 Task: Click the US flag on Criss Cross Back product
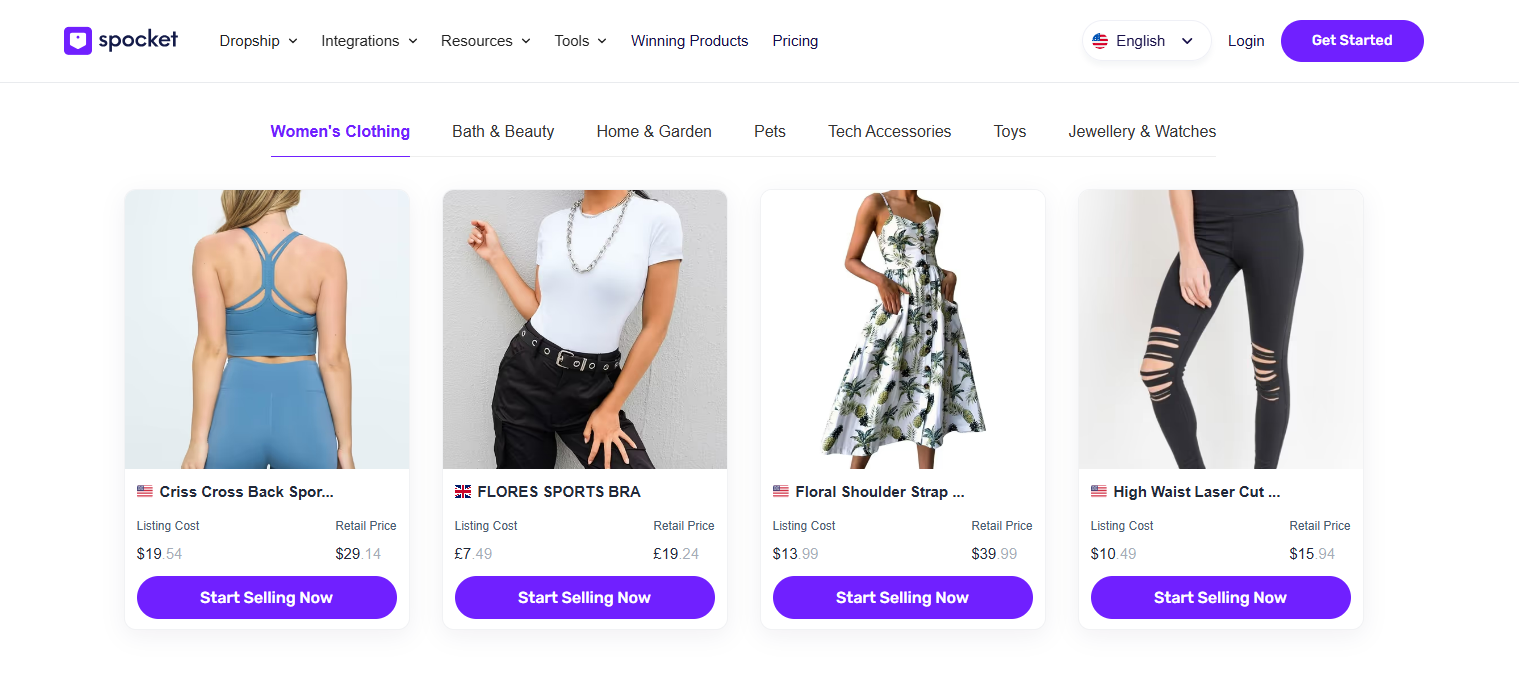(x=142, y=491)
